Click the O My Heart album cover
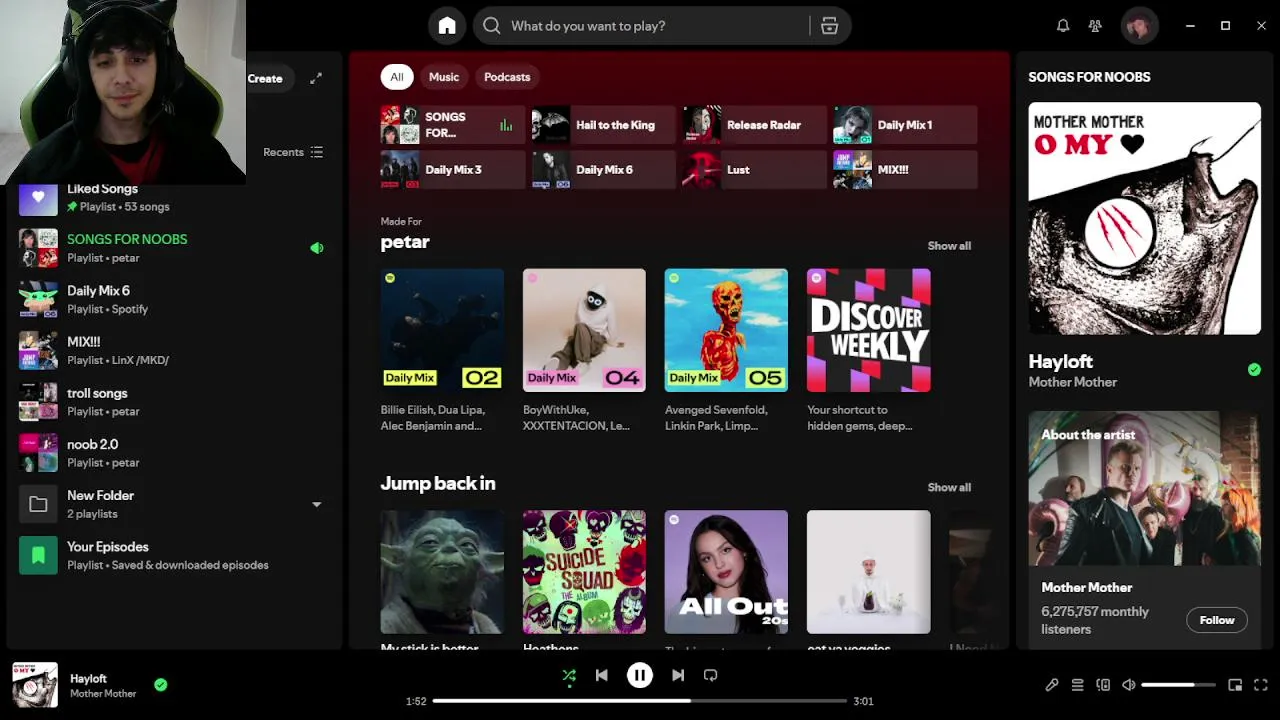Image resolution: width=1280 pixels, height=720 pixels. click(x=1145, y=218)
